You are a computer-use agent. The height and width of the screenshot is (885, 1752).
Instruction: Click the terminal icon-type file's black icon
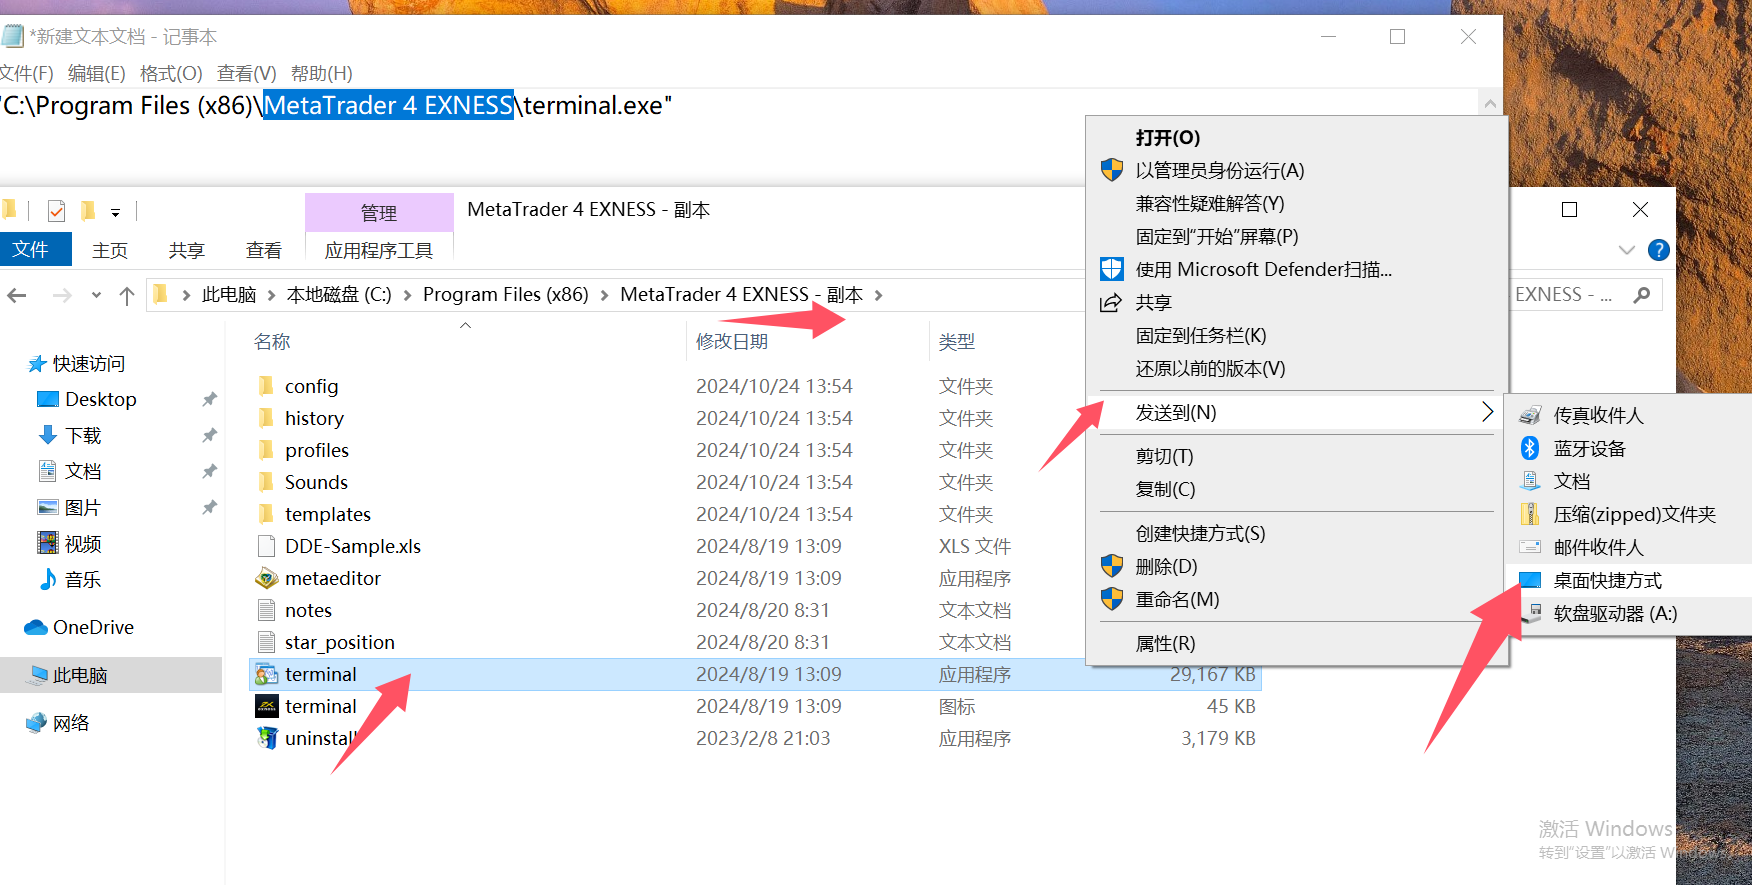pyautogui.click(x=266, y=706)
